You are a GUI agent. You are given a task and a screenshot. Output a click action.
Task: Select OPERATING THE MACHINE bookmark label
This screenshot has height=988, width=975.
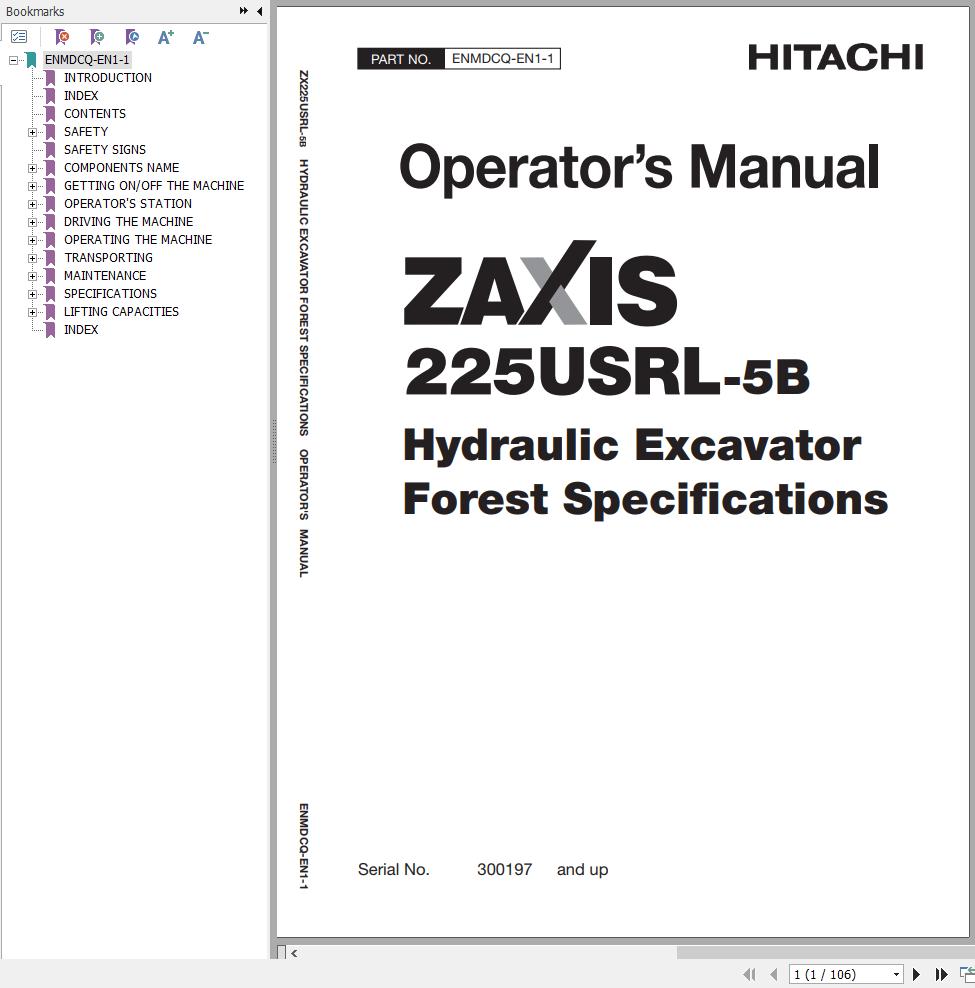tap(138, 239)
